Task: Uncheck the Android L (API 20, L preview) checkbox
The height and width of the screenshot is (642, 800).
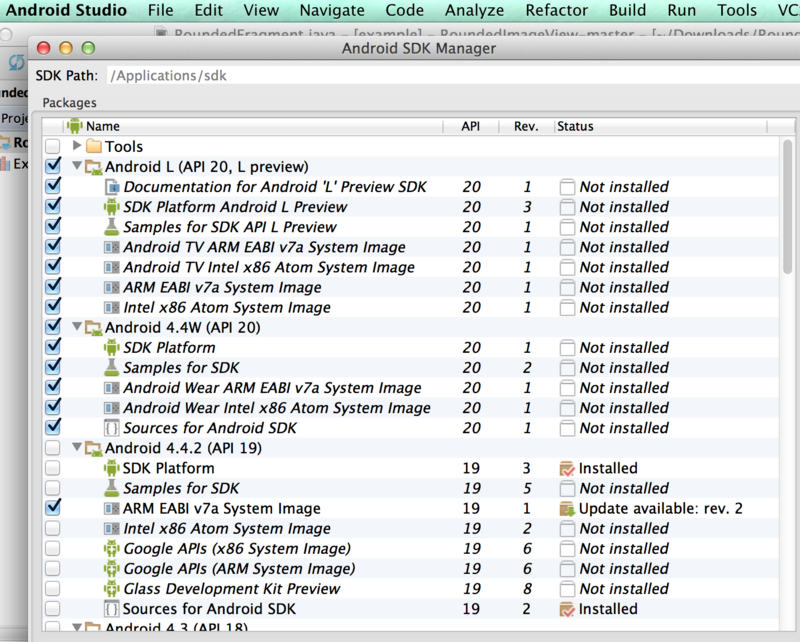Action: (53, 166)
